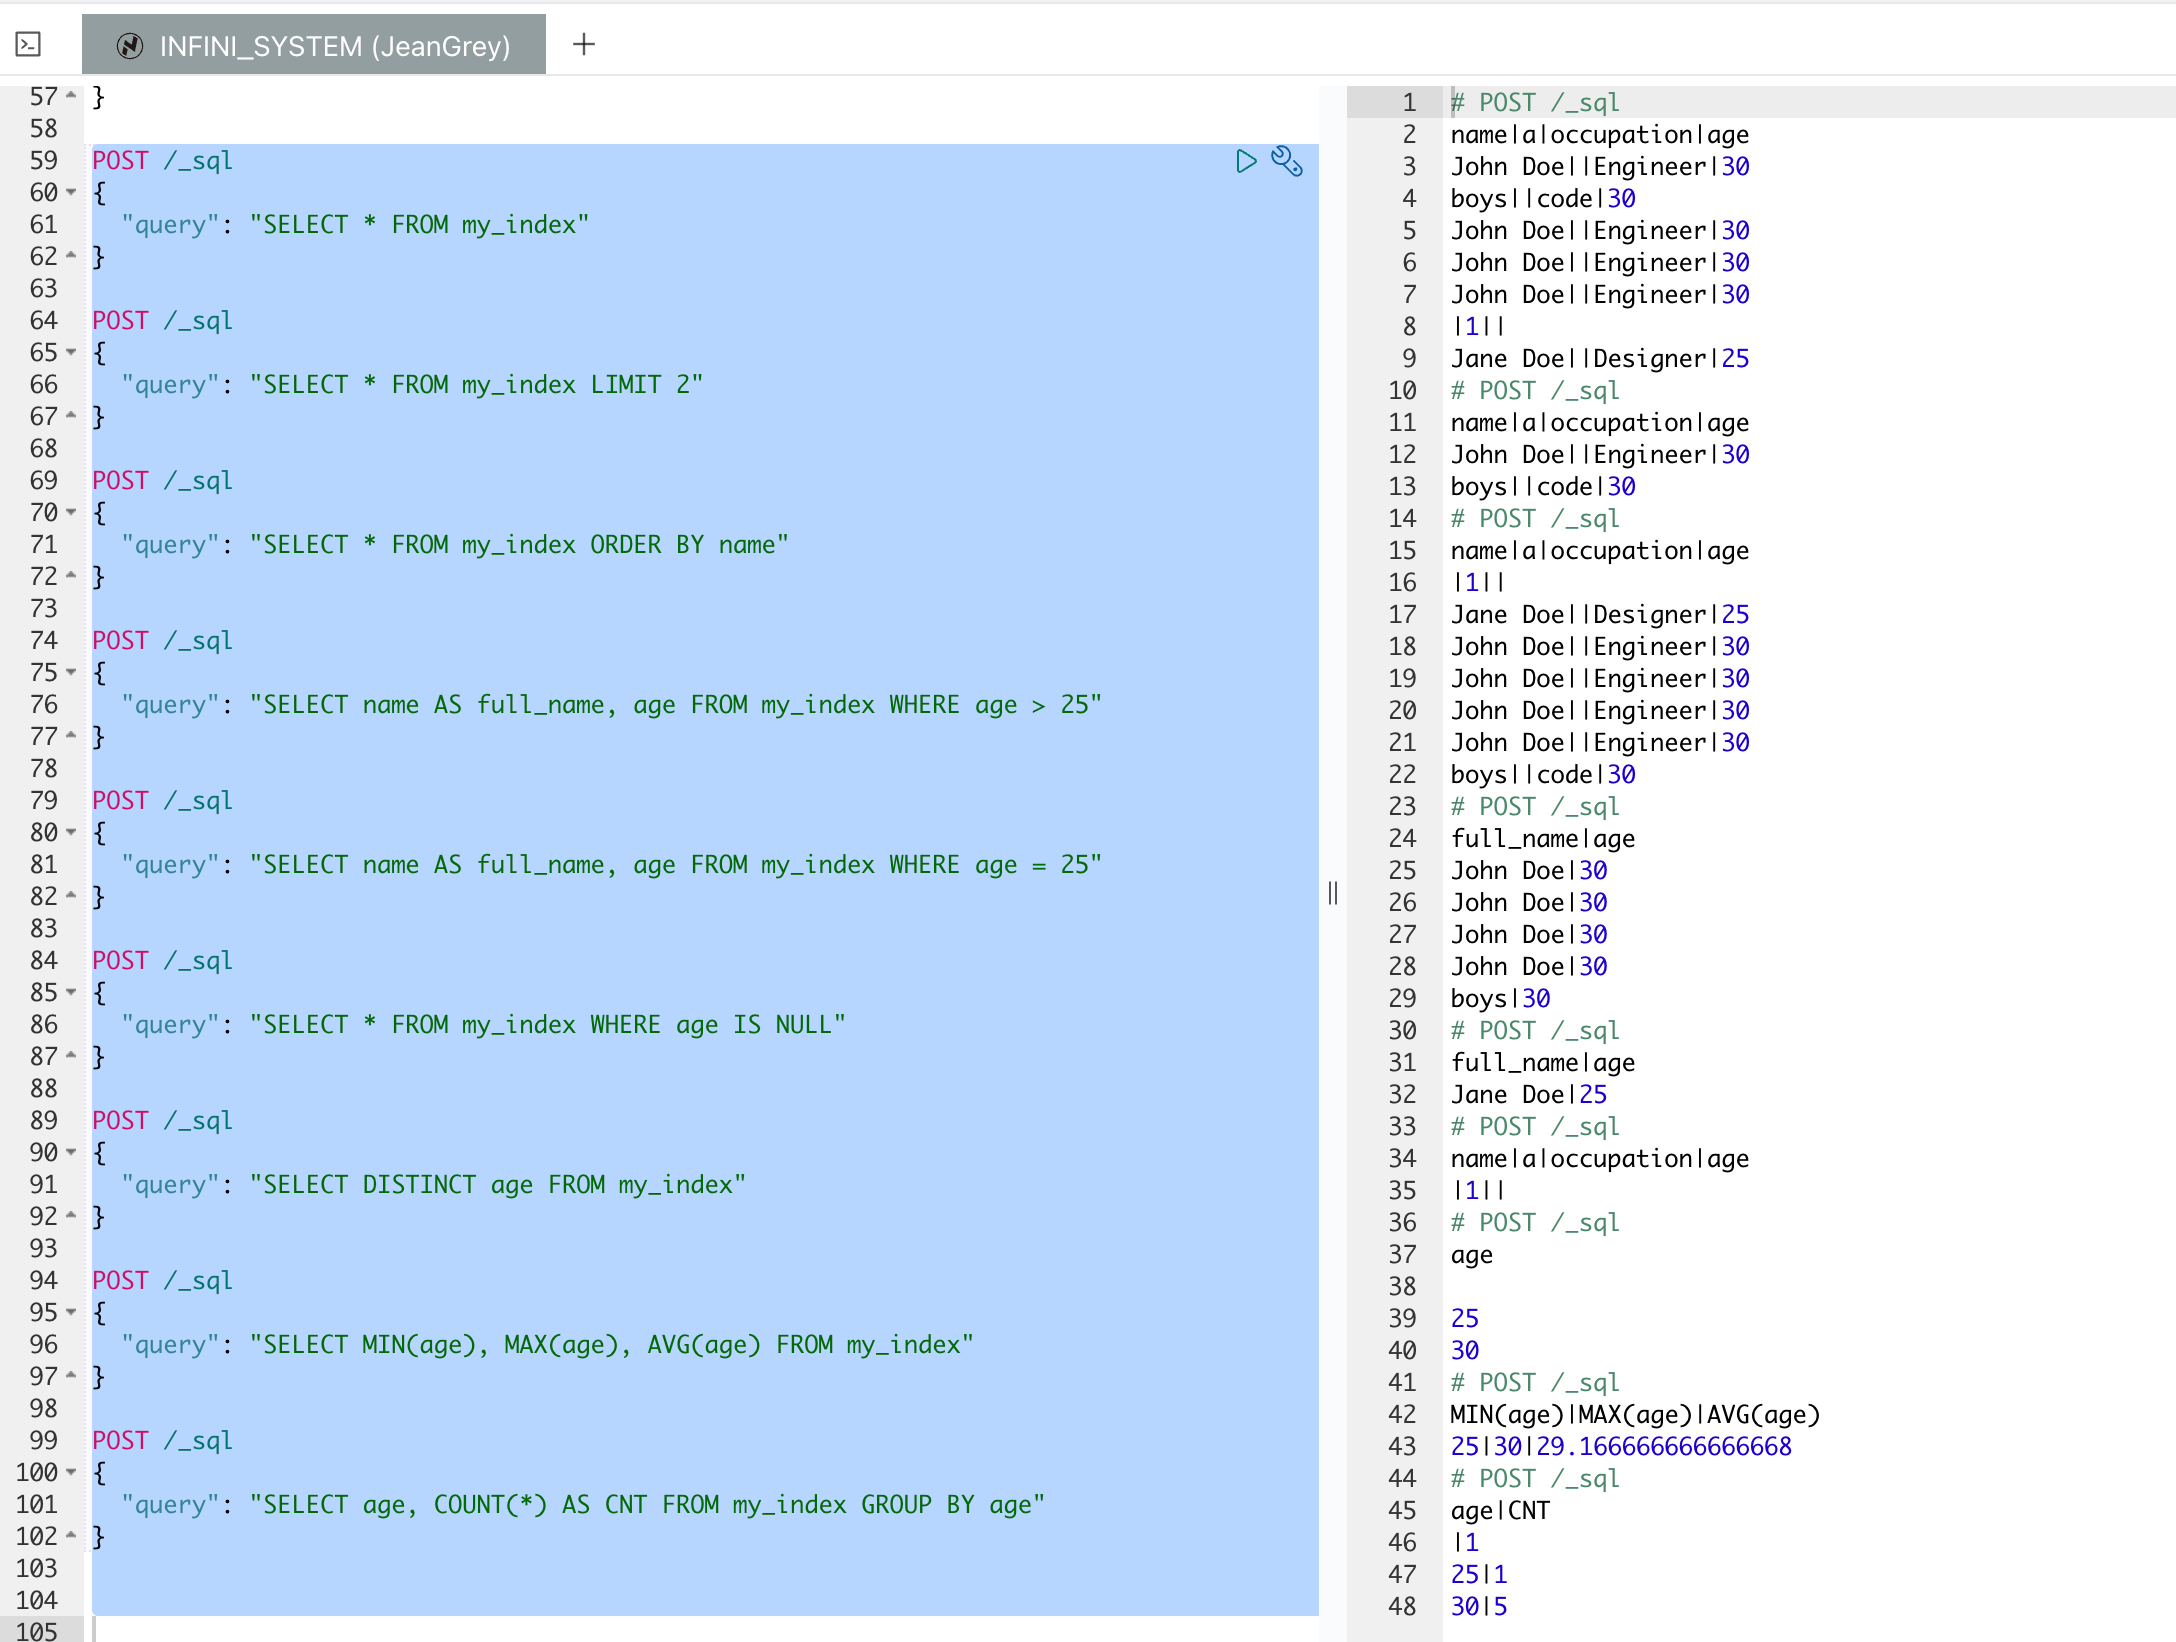
Task: Fold the block at line 75
Action: (x=72, y=672)
